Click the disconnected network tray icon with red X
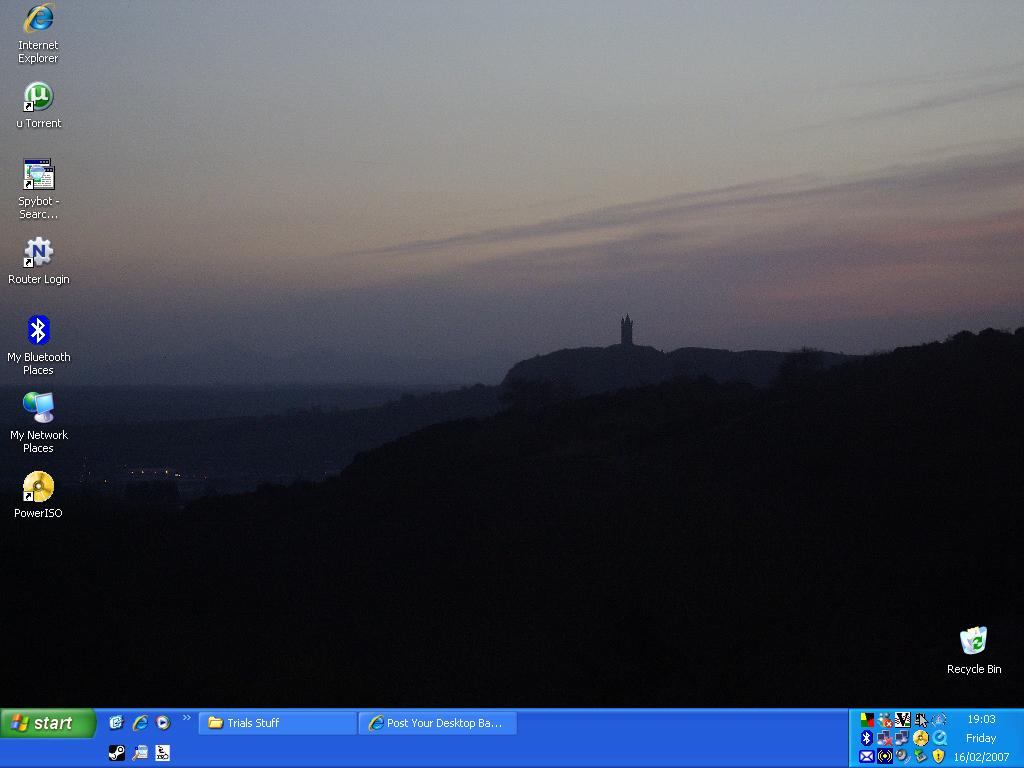Screen dimensions: 1024x768 coord(885,738)
